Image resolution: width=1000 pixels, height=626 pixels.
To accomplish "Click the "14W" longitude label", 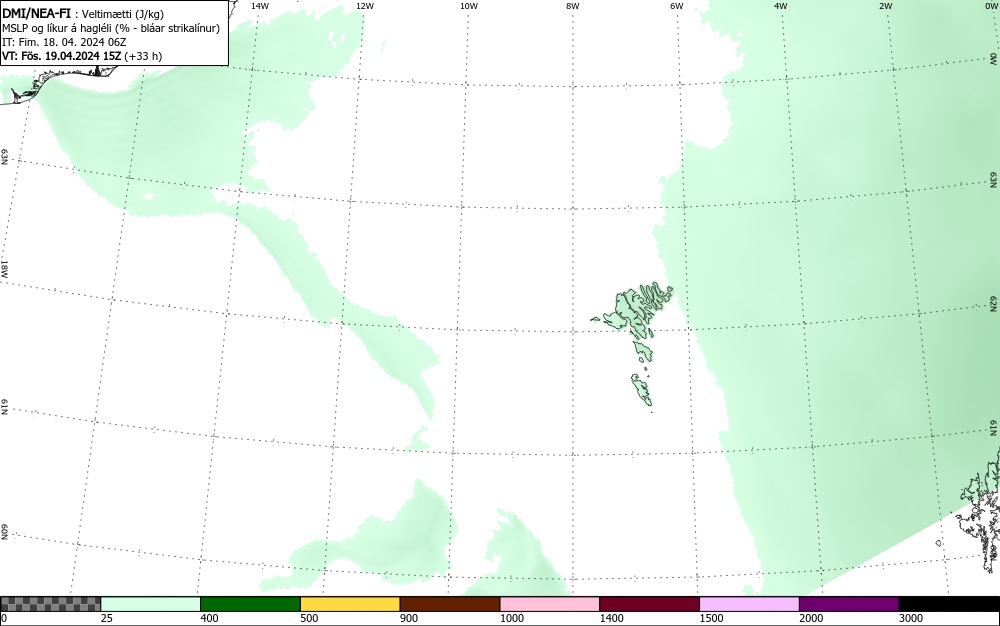I will coord(260,6).
